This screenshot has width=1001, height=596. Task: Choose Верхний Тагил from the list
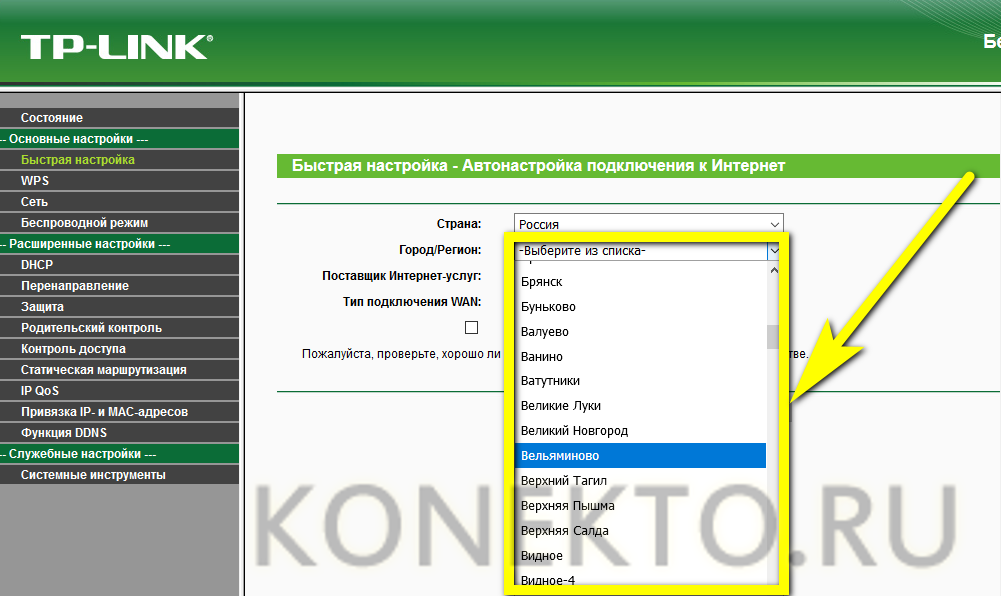640,481
